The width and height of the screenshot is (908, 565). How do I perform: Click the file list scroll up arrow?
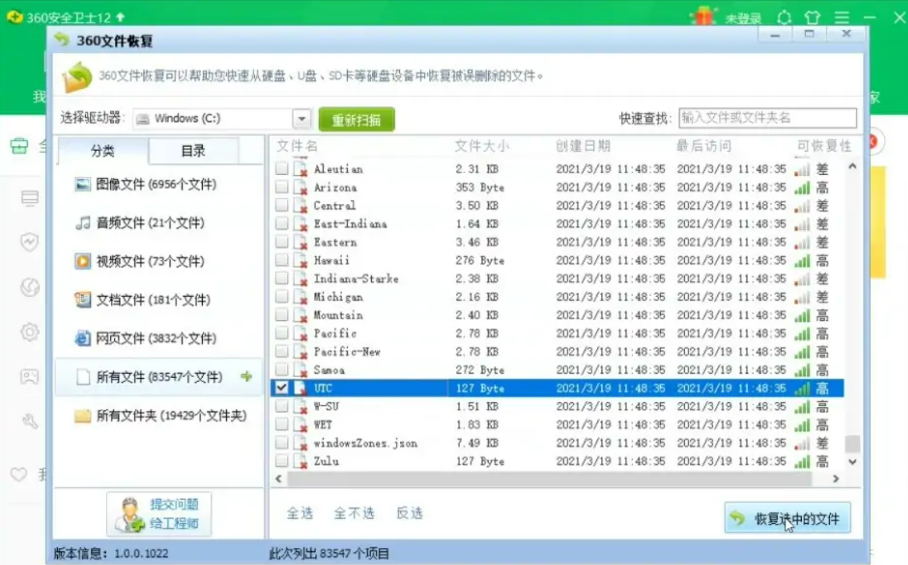click(x=852, y=167)
